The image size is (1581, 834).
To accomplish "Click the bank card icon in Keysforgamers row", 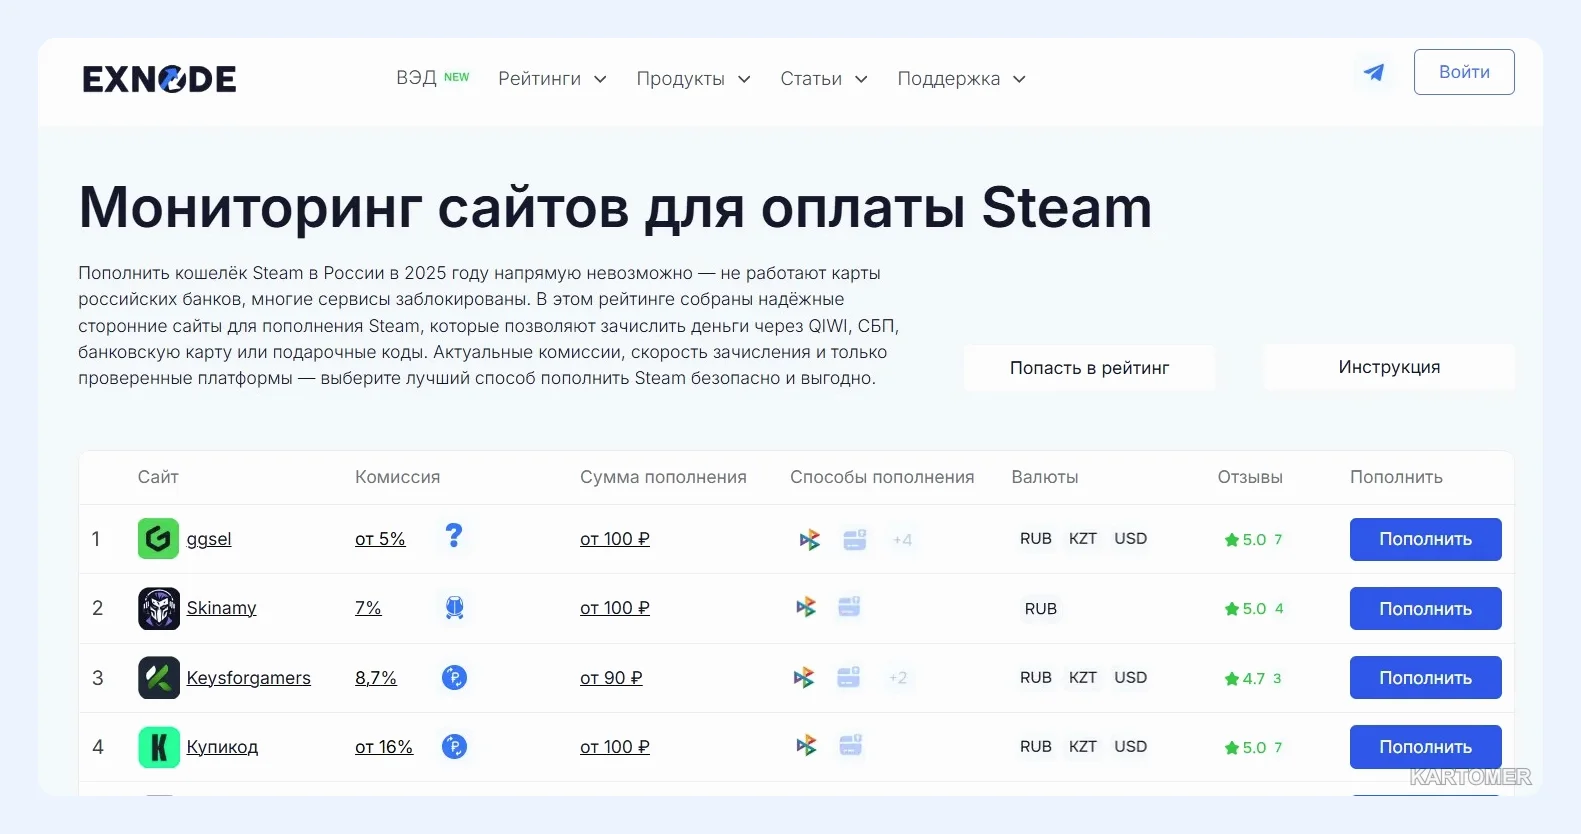I will [x=848, y=677].
